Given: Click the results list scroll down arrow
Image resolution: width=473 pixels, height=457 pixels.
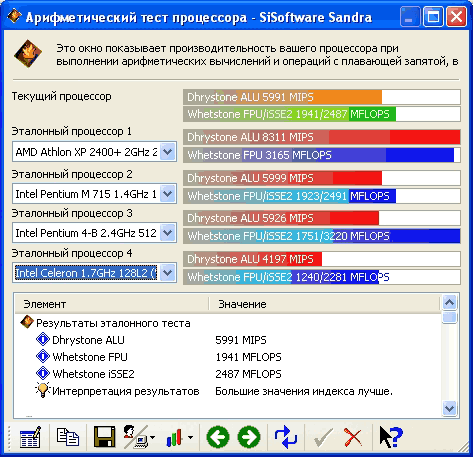Looking at the screenshot, I should (449, 408).
